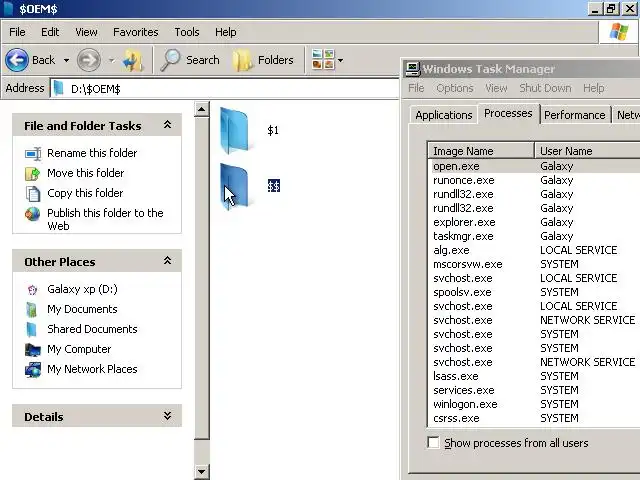Click the $1 folder name label

click(x=273, y=130)
